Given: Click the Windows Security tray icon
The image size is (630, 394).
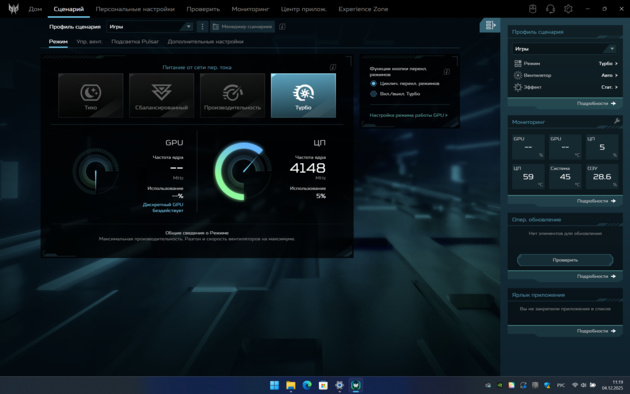Looking at the screenshot, I should point(547,385).
